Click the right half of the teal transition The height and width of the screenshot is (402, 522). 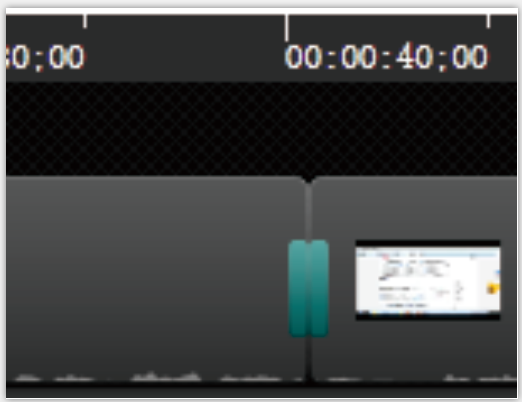click(x=320, y=289)
